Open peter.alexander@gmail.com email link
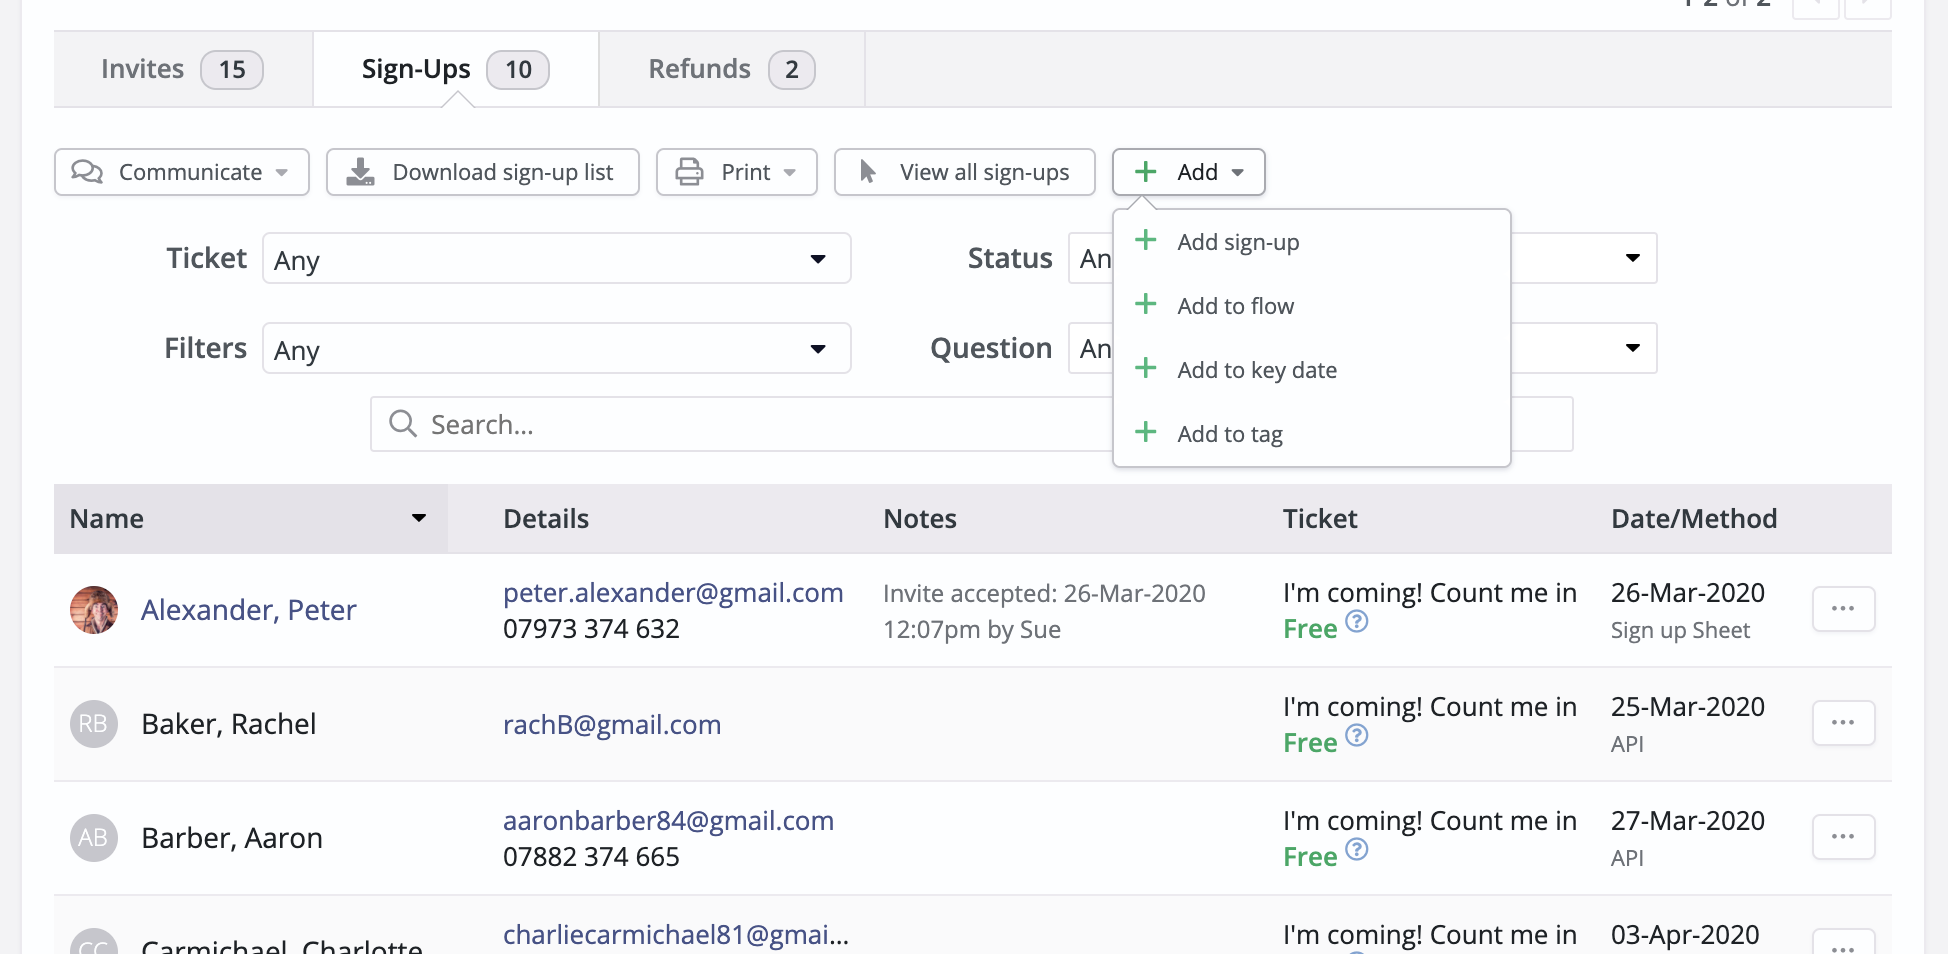Screen dimensions: 1948x954 tap(673, 593)
